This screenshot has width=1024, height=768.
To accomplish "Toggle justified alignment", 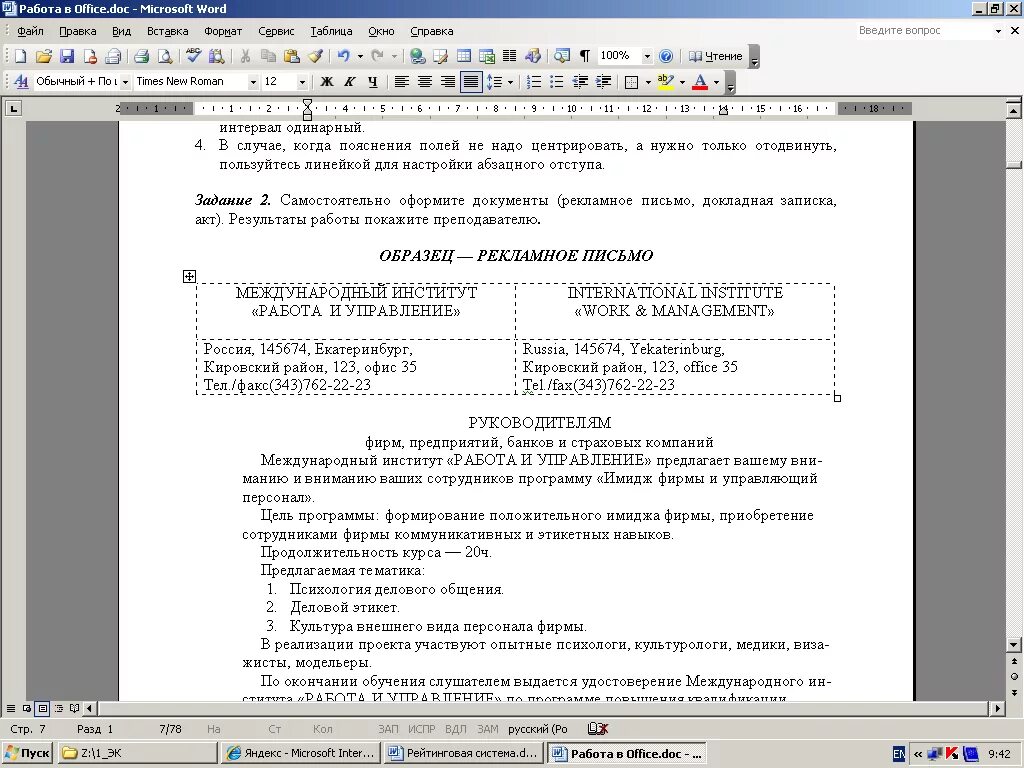I will click(471, 82).
